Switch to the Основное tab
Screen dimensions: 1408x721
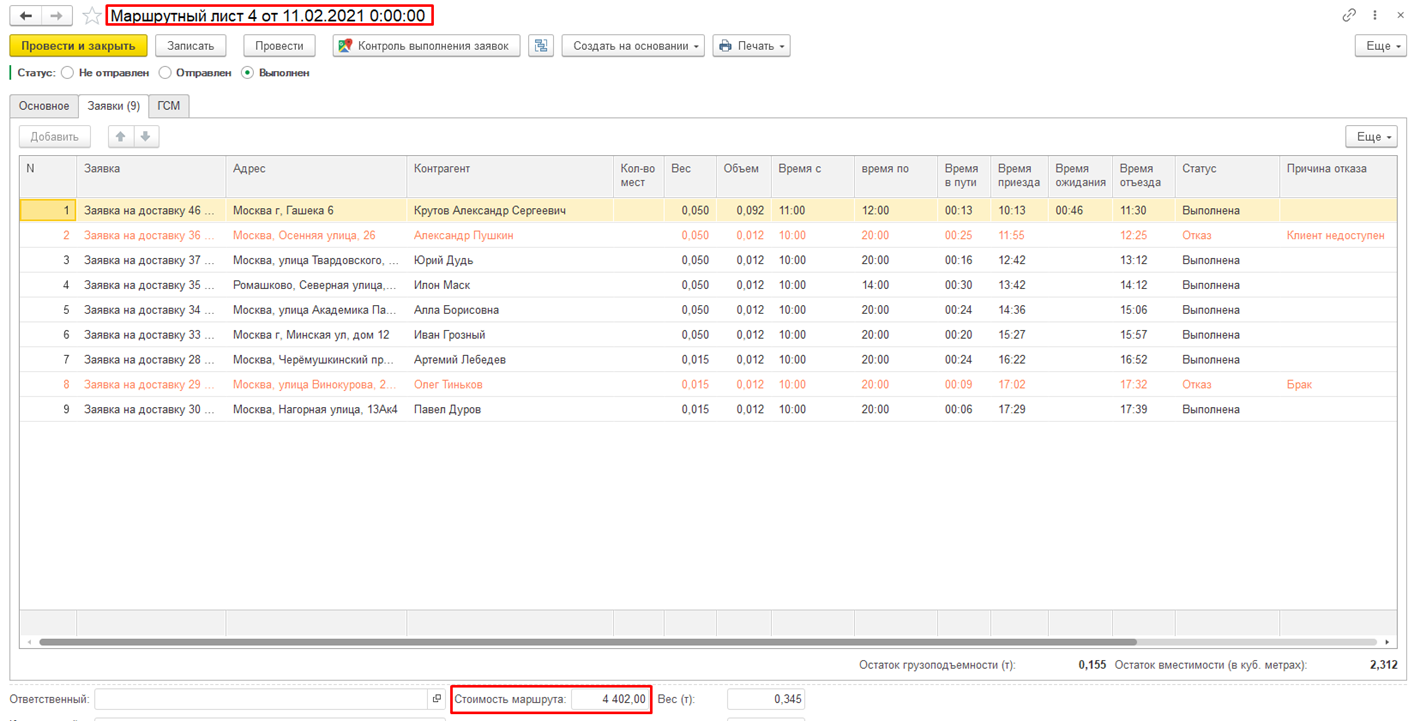(x=44, y=106)
